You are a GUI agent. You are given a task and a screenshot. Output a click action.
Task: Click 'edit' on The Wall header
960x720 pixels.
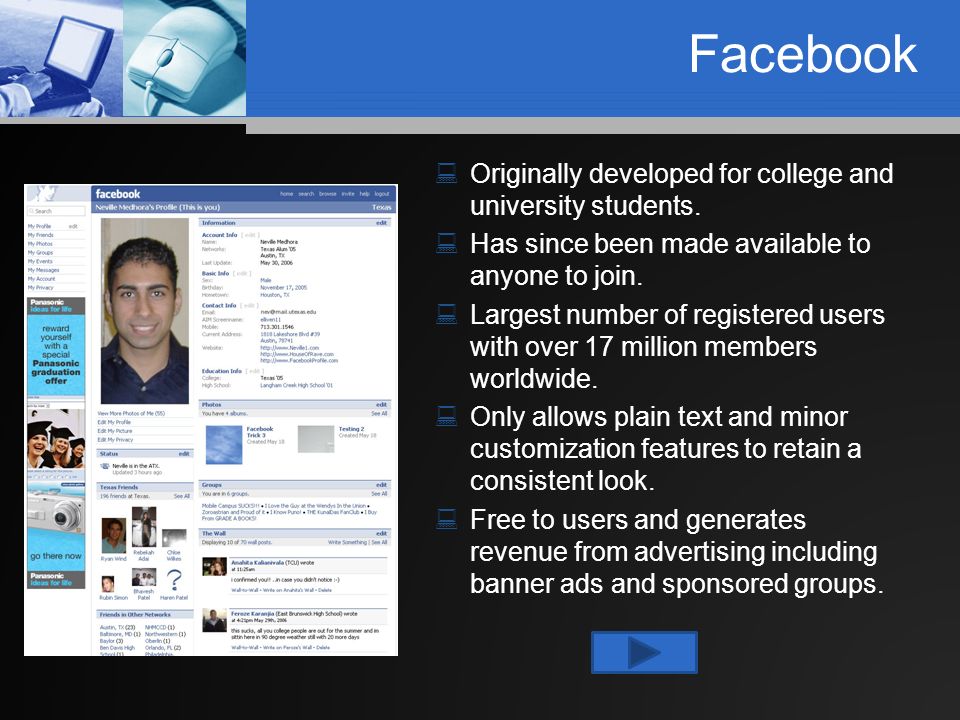[x=381, y=534]
